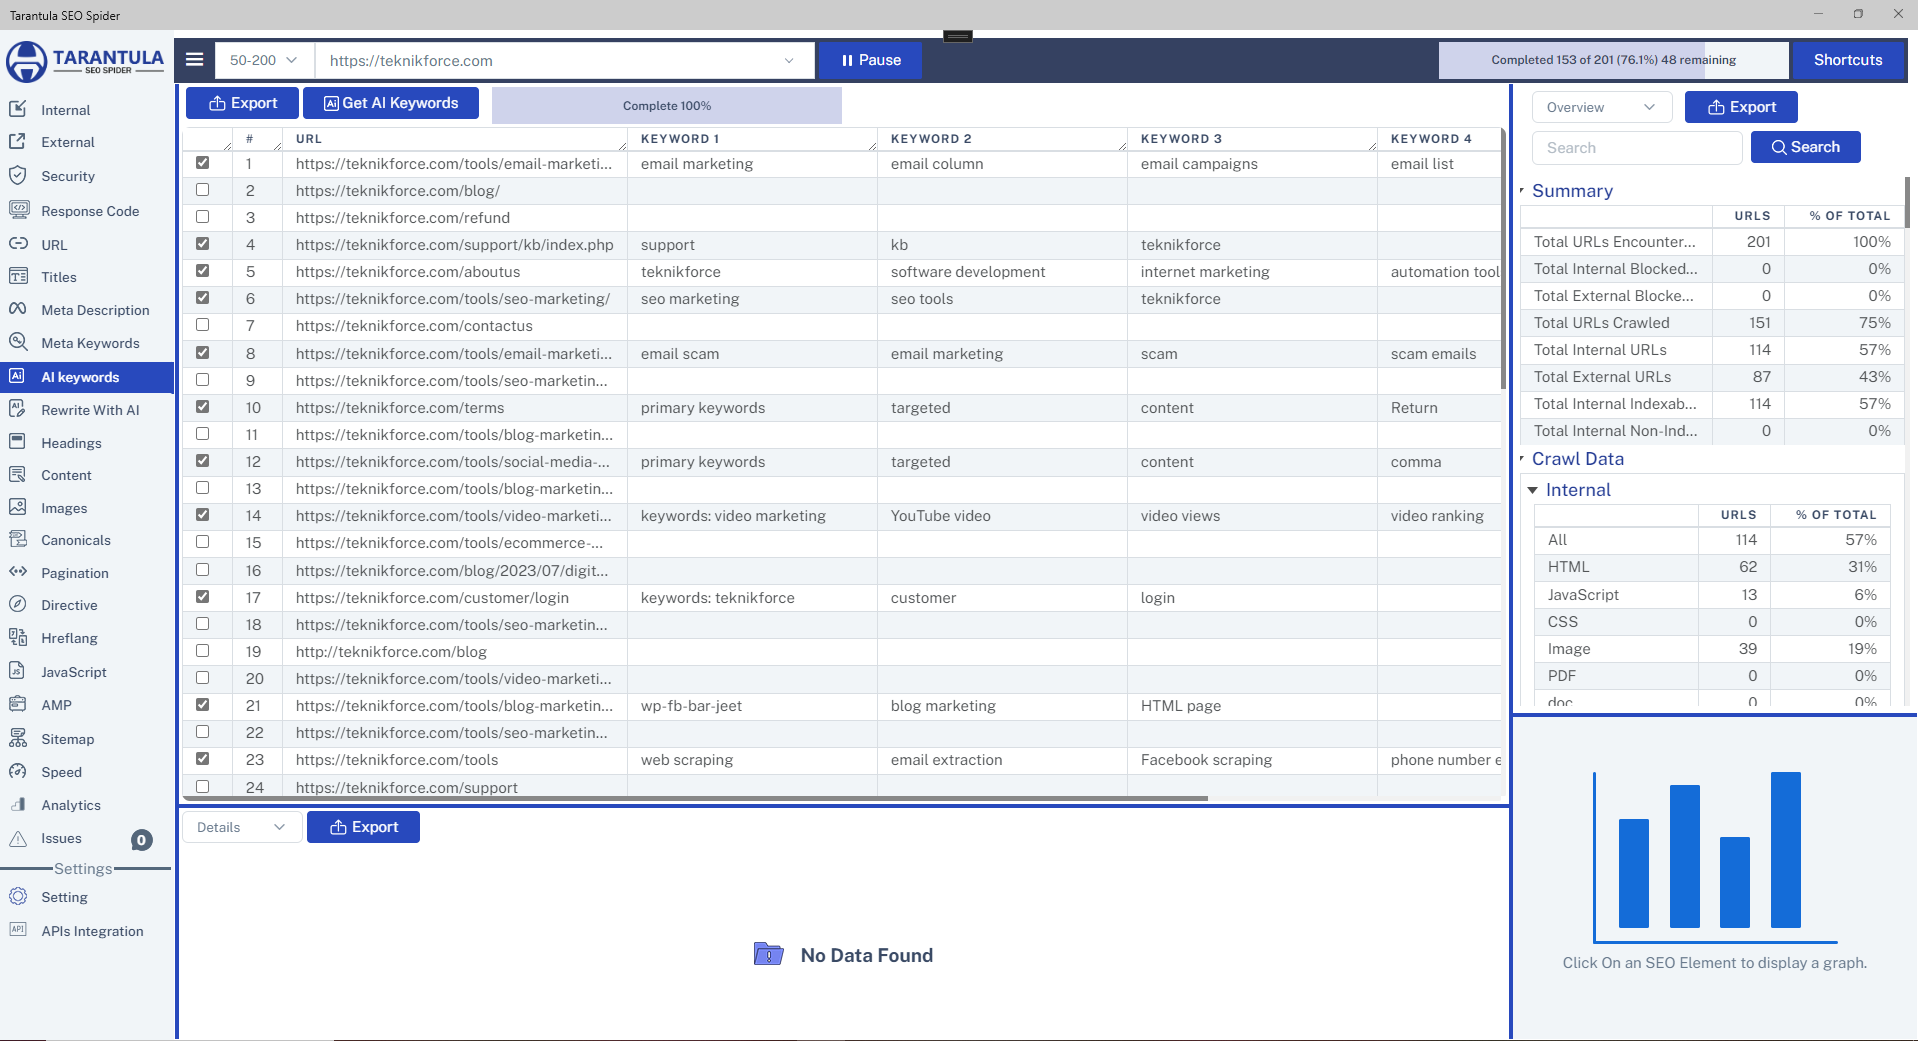Click the Shortcuts button
Viewport: 1918px width, 1041px height.
pos(1848,60)
